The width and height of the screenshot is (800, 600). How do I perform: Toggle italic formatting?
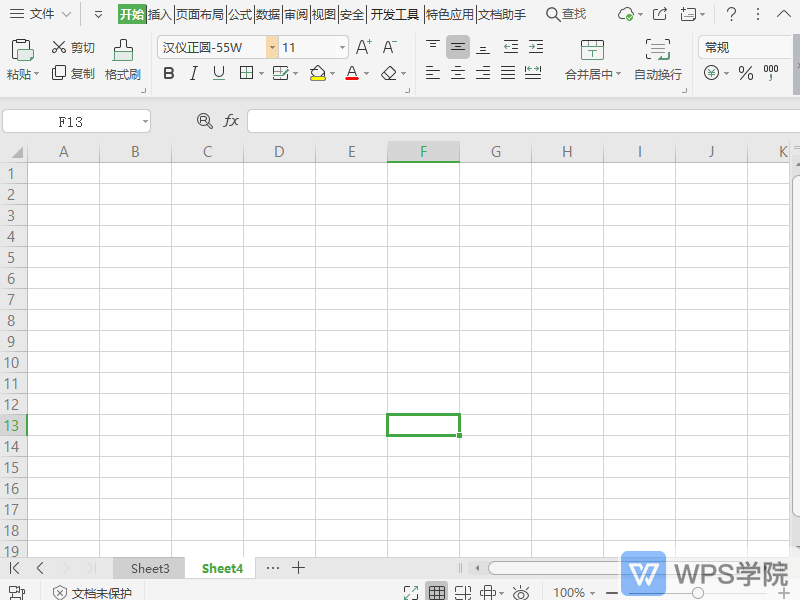[x=193, y=73]
